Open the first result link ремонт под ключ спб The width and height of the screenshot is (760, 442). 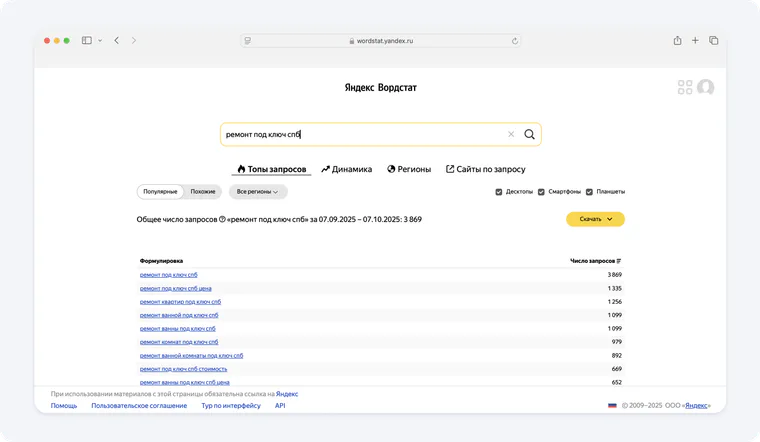click(x=169, y=275)
